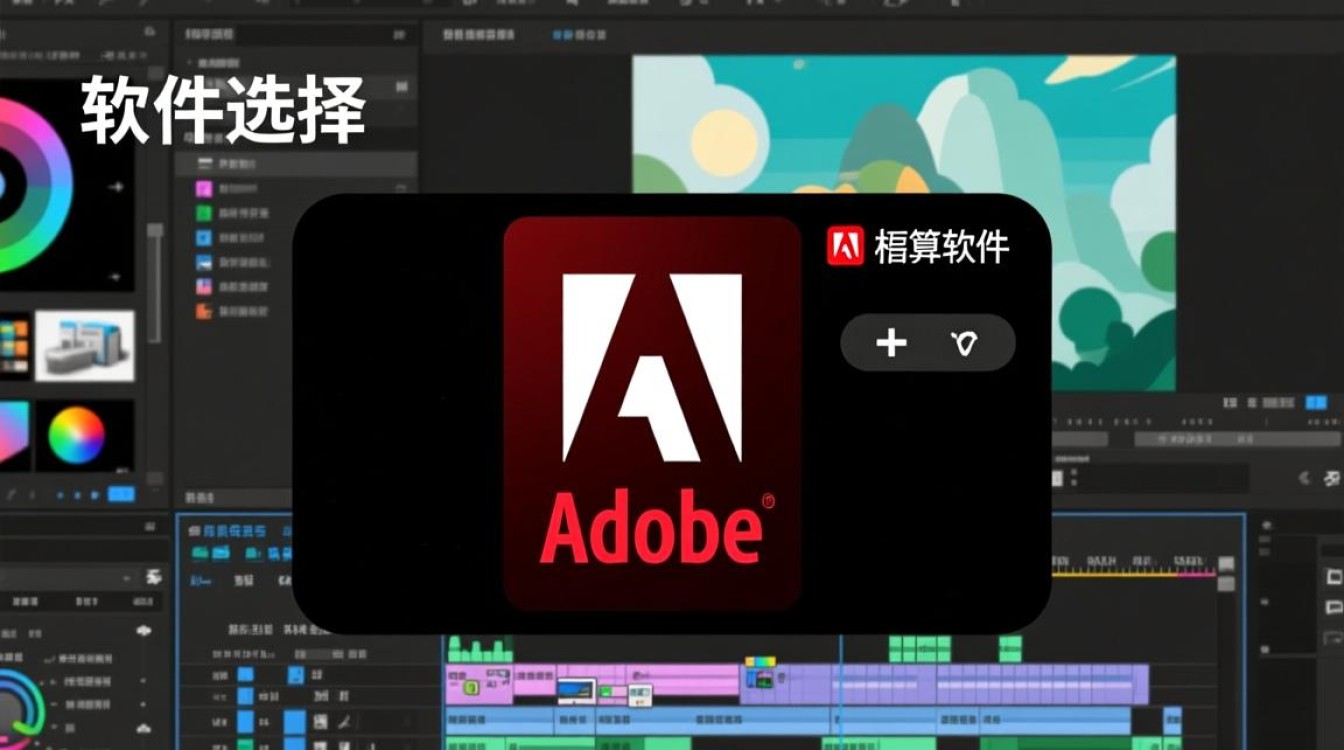The image size is (1344, 750).
Task: Click the plus icon in the overlay pill
Action: pyautogui.click(x=891, y=344)
